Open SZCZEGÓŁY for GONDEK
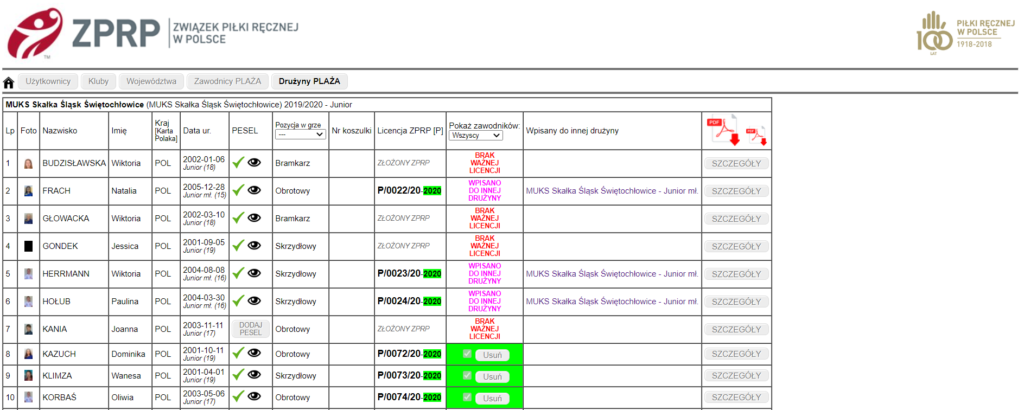The height and width of the screenshot is (410, 1024). (x=736, y=246)
